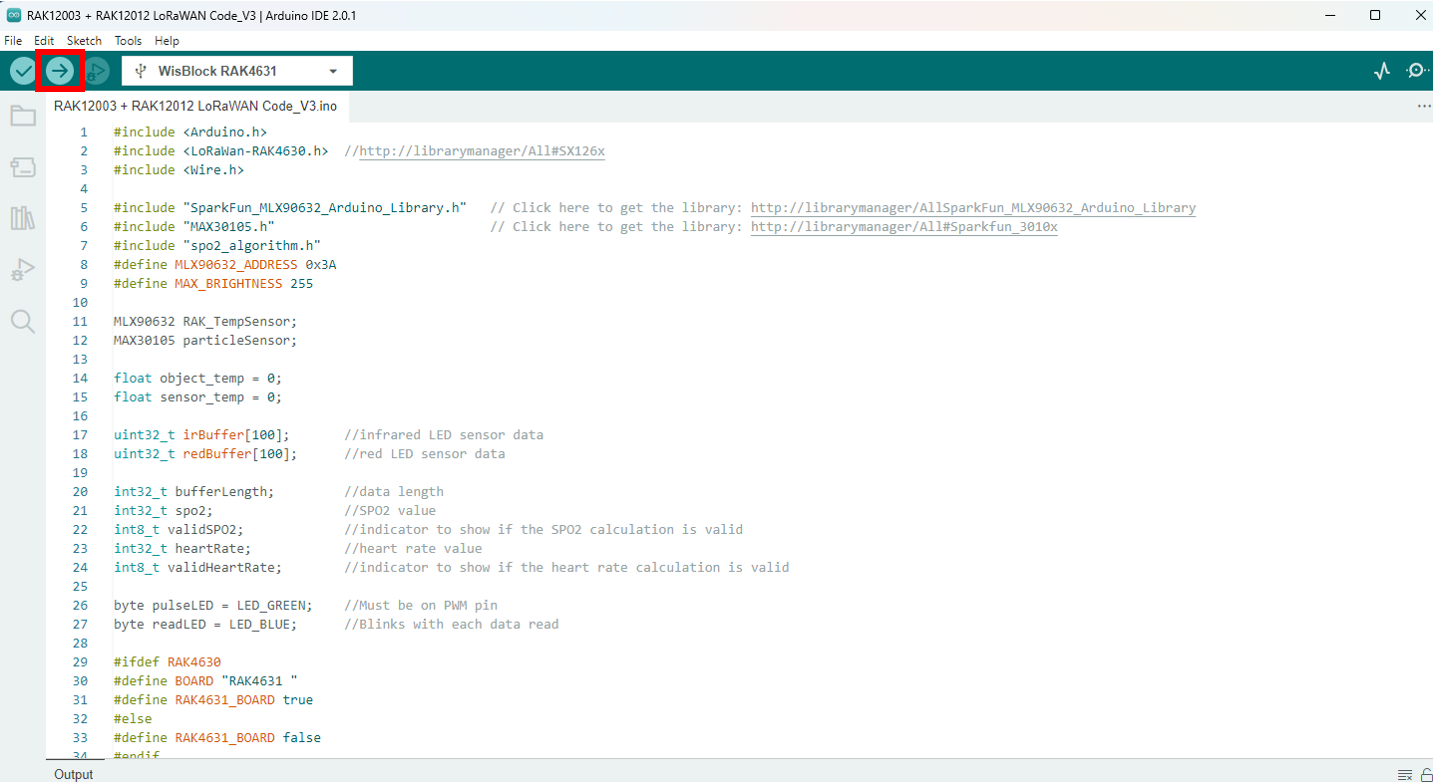This screenshot has height=782, width=1433.
Task: Click 'int8_t validSPO2;' declaration
Action: coord(179,530)
